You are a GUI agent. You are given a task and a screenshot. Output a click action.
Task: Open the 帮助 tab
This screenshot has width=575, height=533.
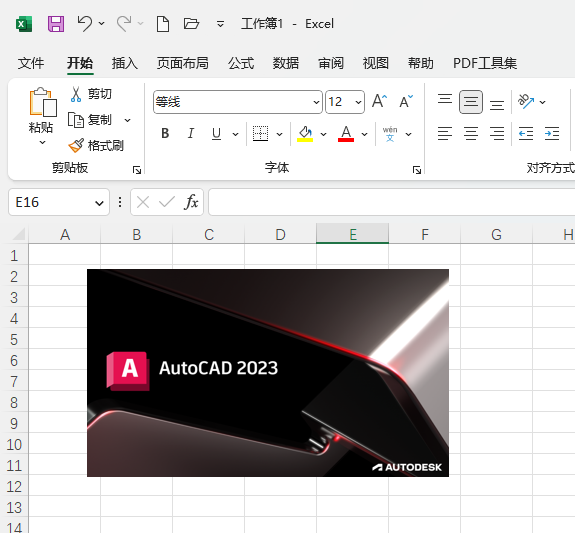(x=421, y=63)
